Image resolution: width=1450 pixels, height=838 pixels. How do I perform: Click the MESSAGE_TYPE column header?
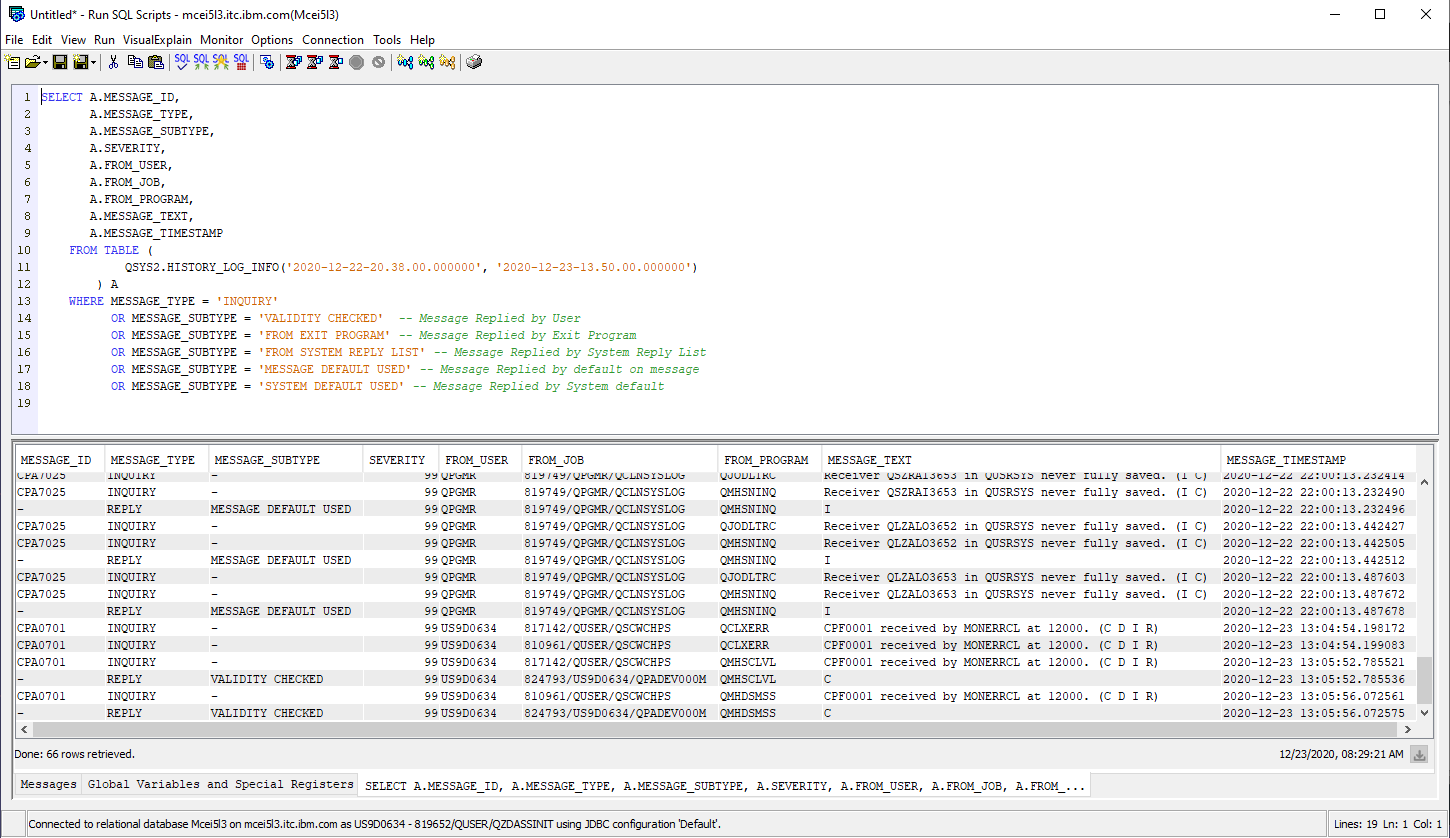tap(155, 460)
